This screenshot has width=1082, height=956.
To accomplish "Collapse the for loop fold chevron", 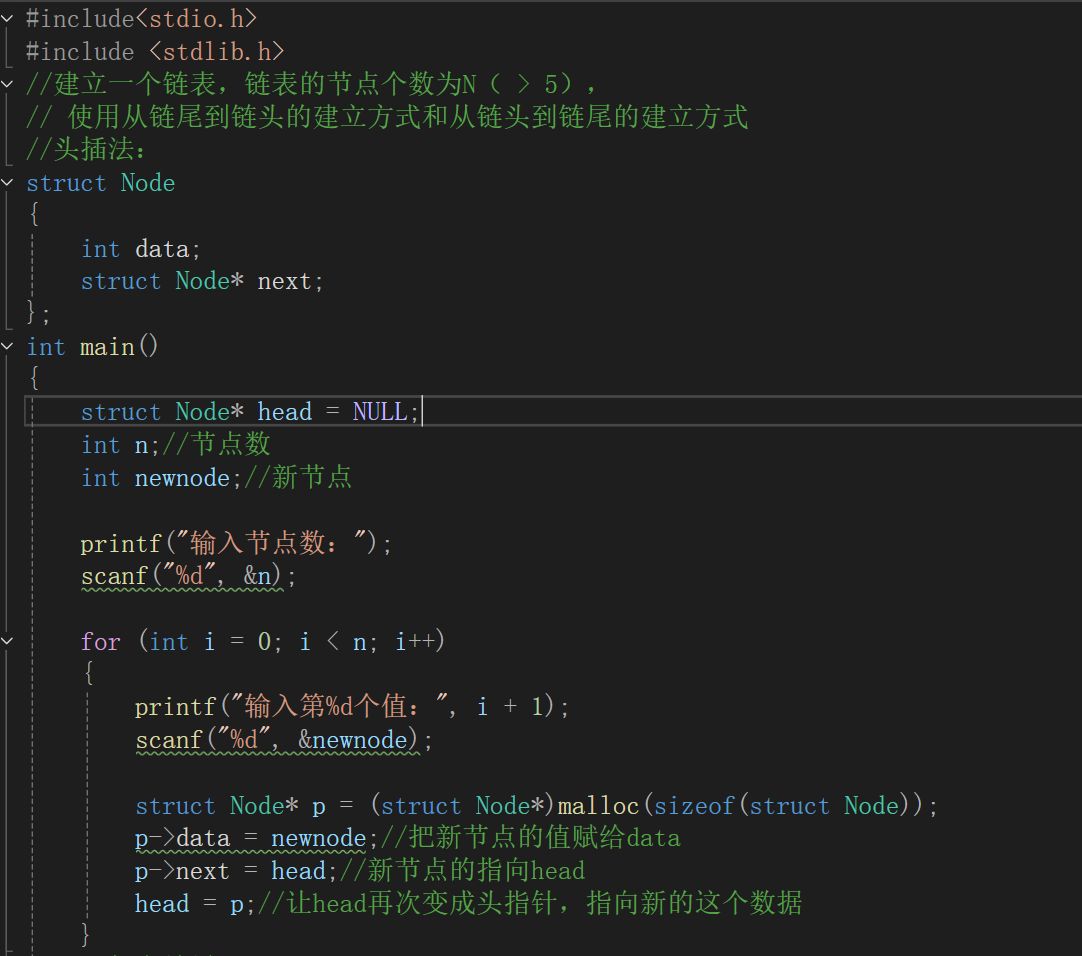I will (7, 641).
